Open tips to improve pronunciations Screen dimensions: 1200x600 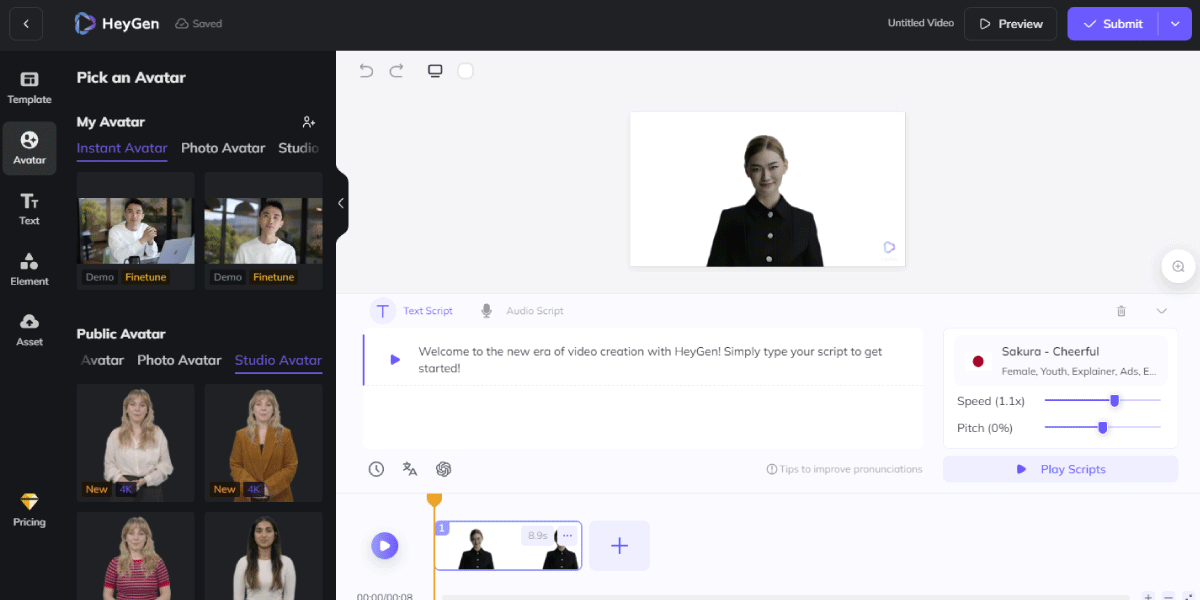(x=844, y=469)
